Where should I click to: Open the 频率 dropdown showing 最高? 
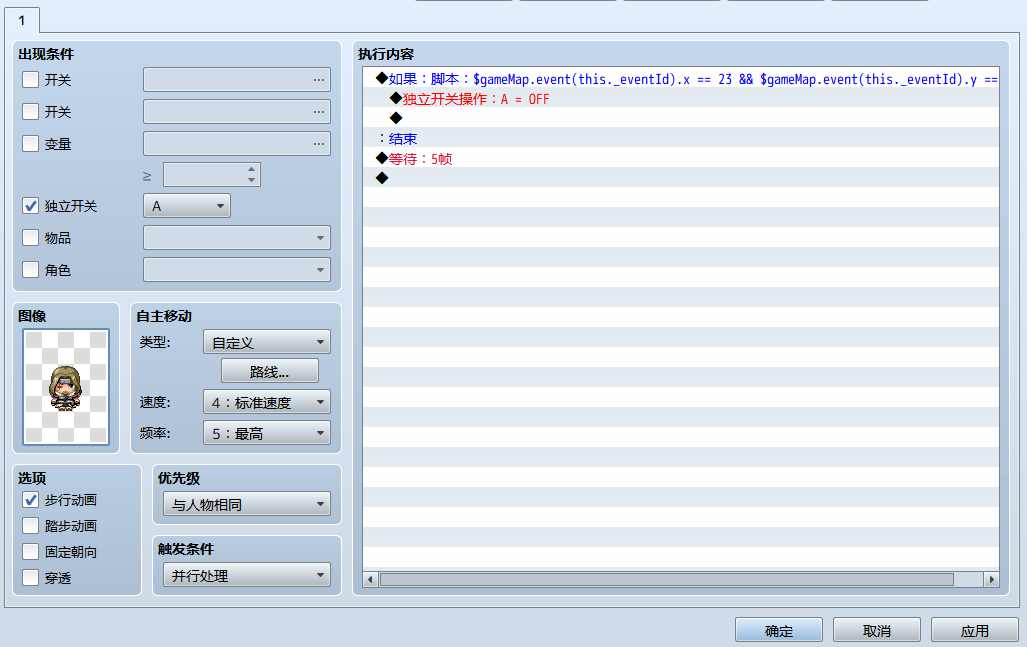[x=267, y=433]
